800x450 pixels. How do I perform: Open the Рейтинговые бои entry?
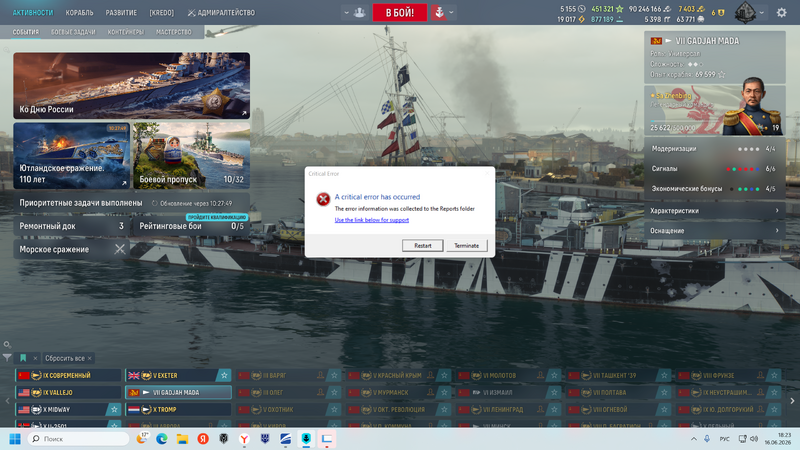pyautogui.click(x=191, y=226)
